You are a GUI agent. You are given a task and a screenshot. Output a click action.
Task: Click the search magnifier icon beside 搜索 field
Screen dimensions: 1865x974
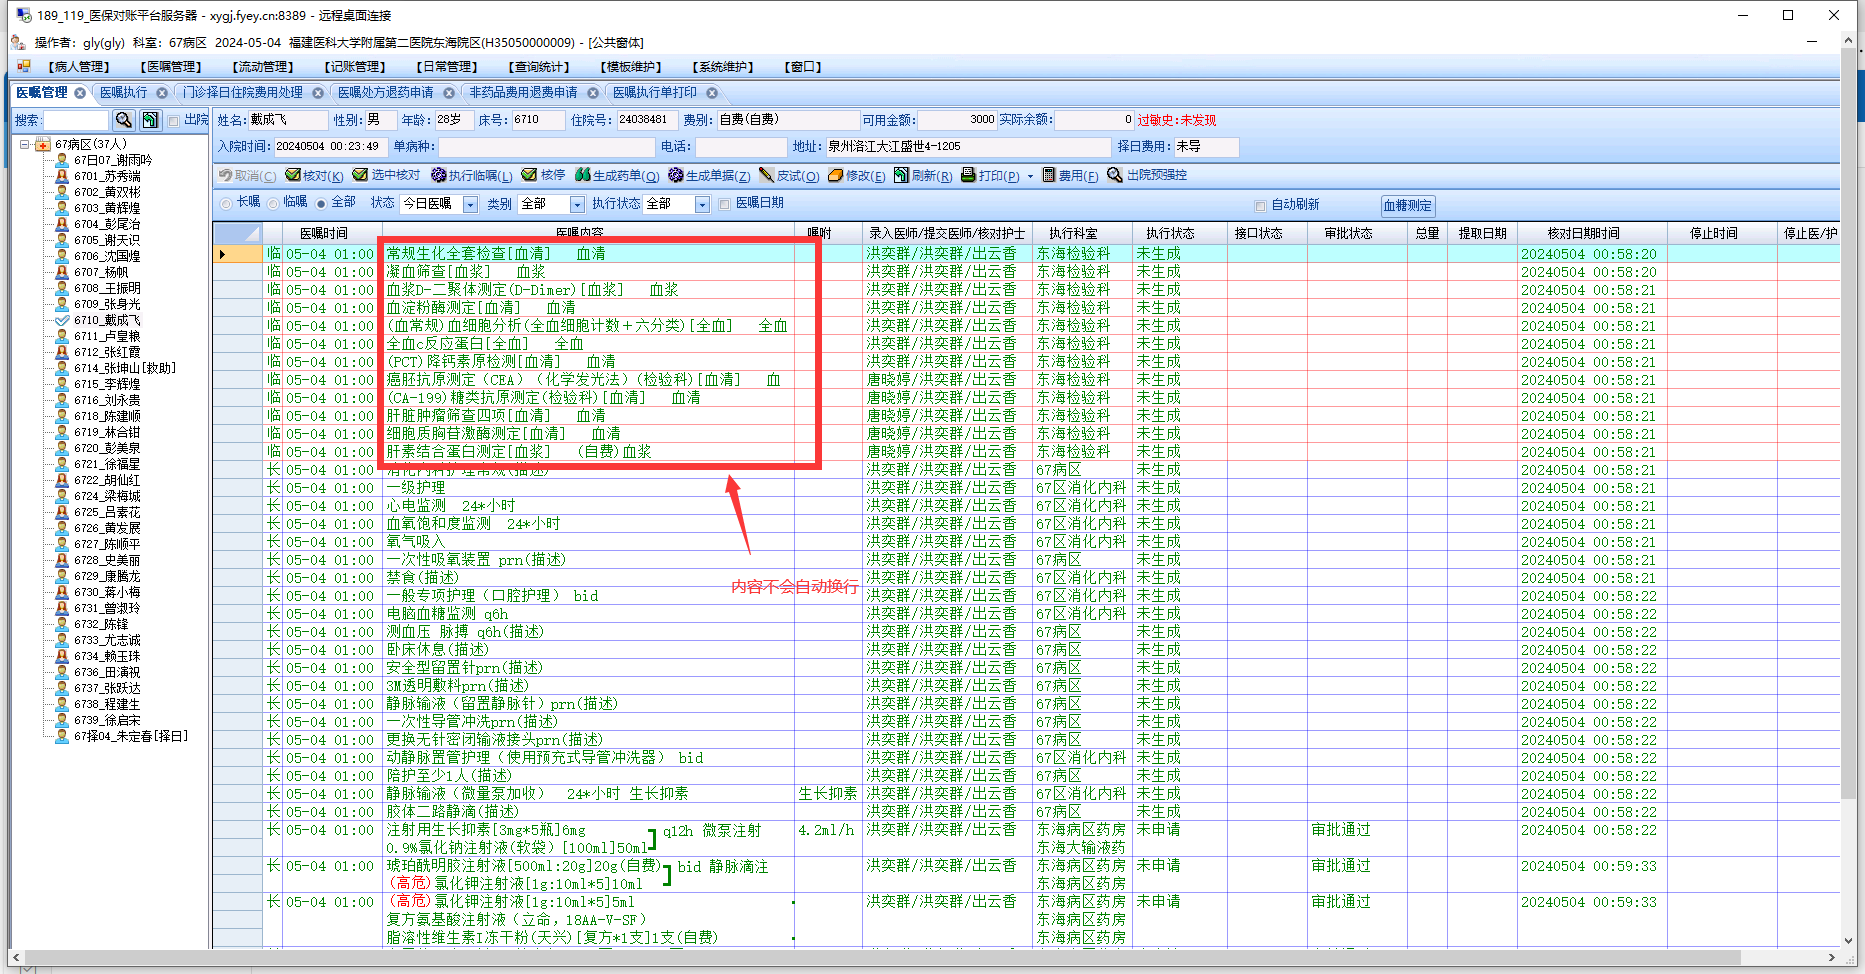(124, 120)
